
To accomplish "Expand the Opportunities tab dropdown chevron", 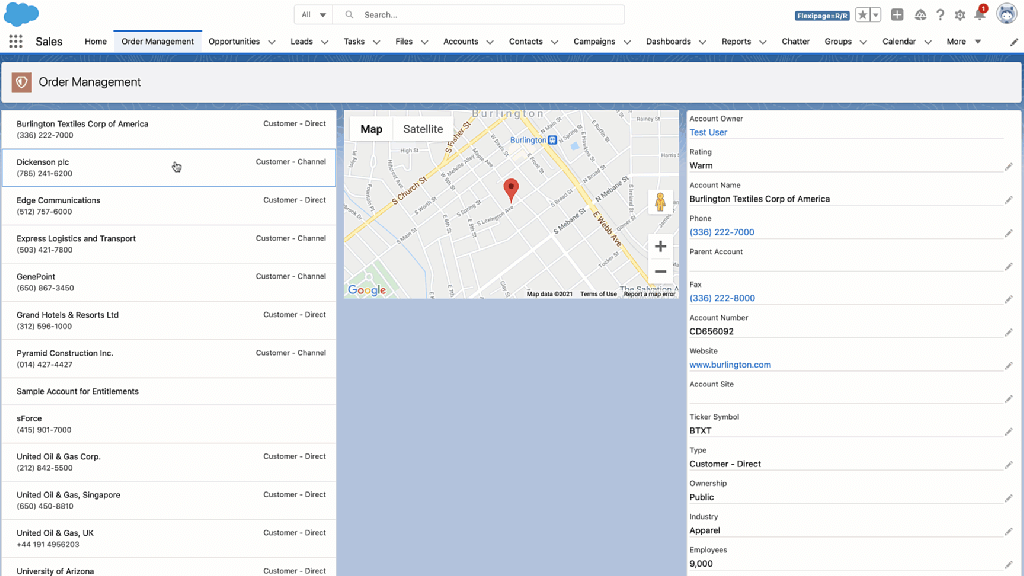I will 270,42.
